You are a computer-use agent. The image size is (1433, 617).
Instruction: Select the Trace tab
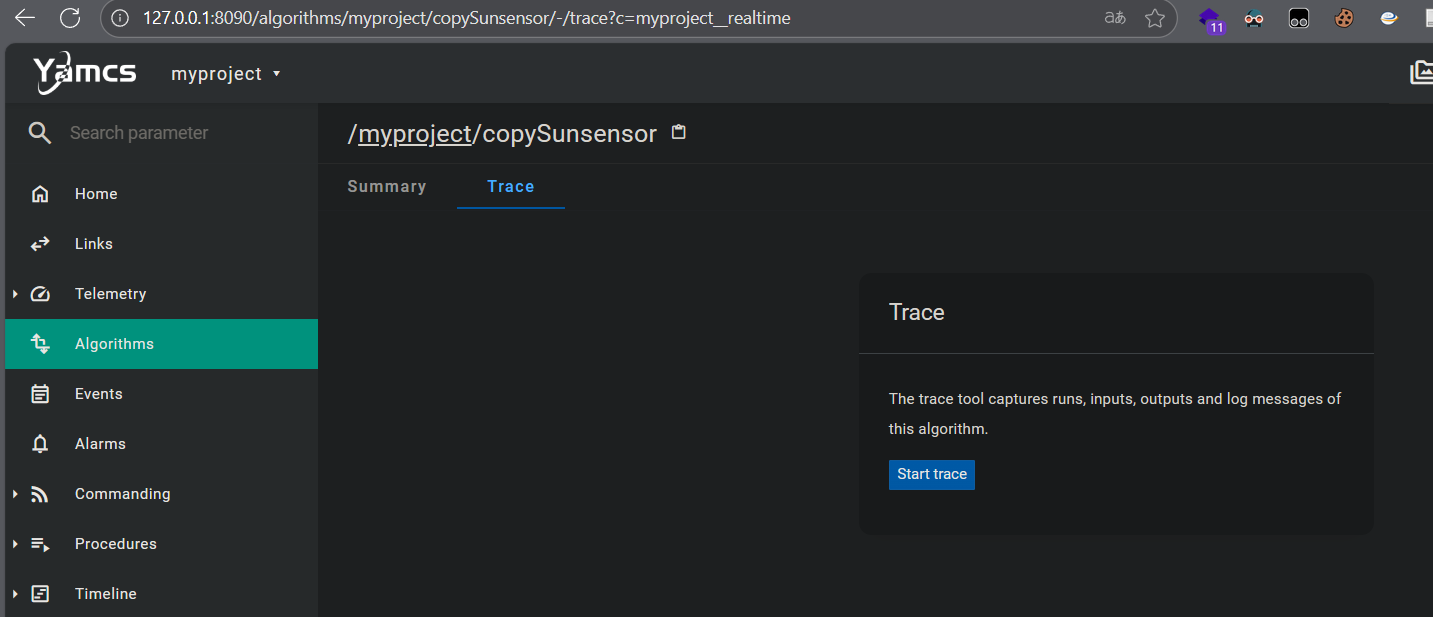(510, 186)
